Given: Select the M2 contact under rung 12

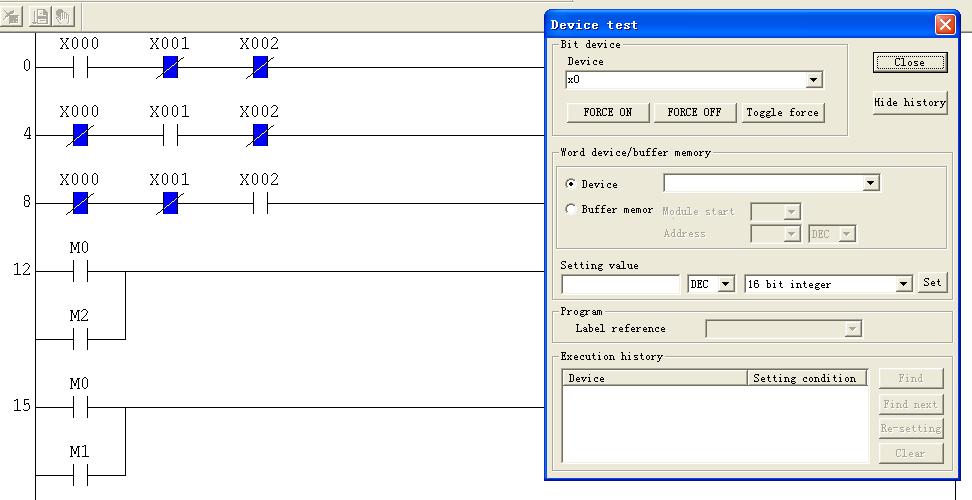Looking at the screenshot, I should [x=80, y=339].
